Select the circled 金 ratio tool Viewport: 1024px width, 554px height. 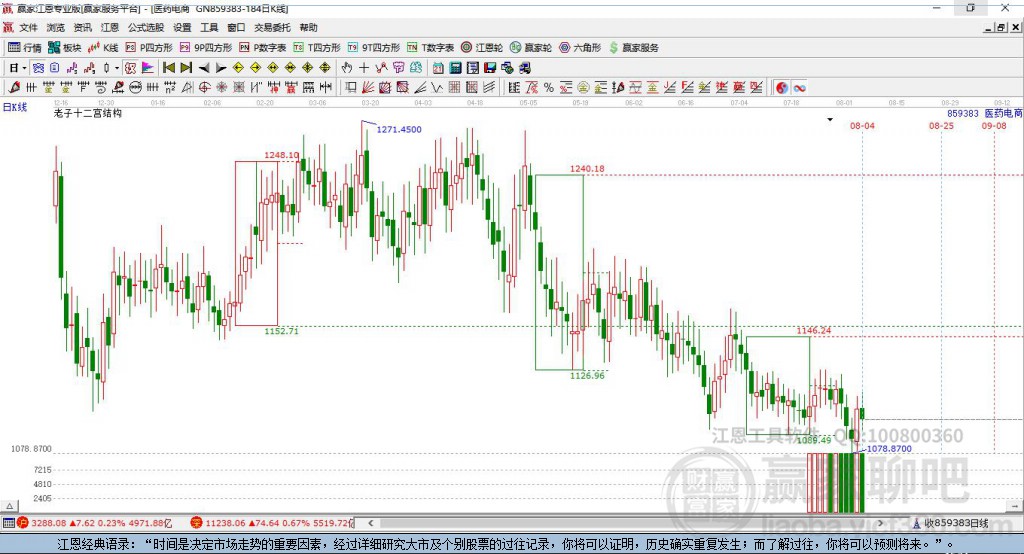583,88
